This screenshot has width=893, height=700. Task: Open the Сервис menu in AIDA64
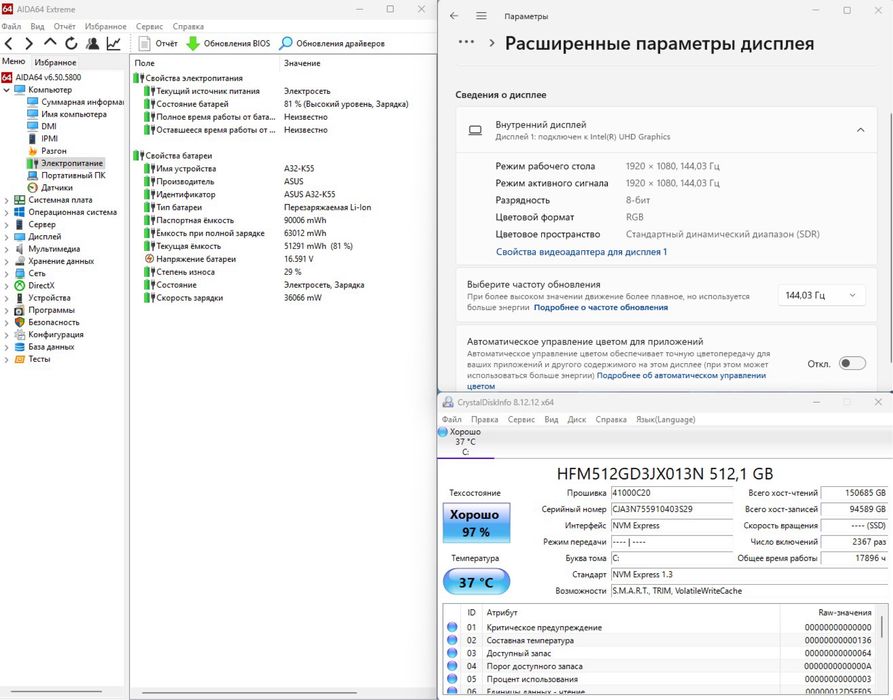(x=149, y=26)
